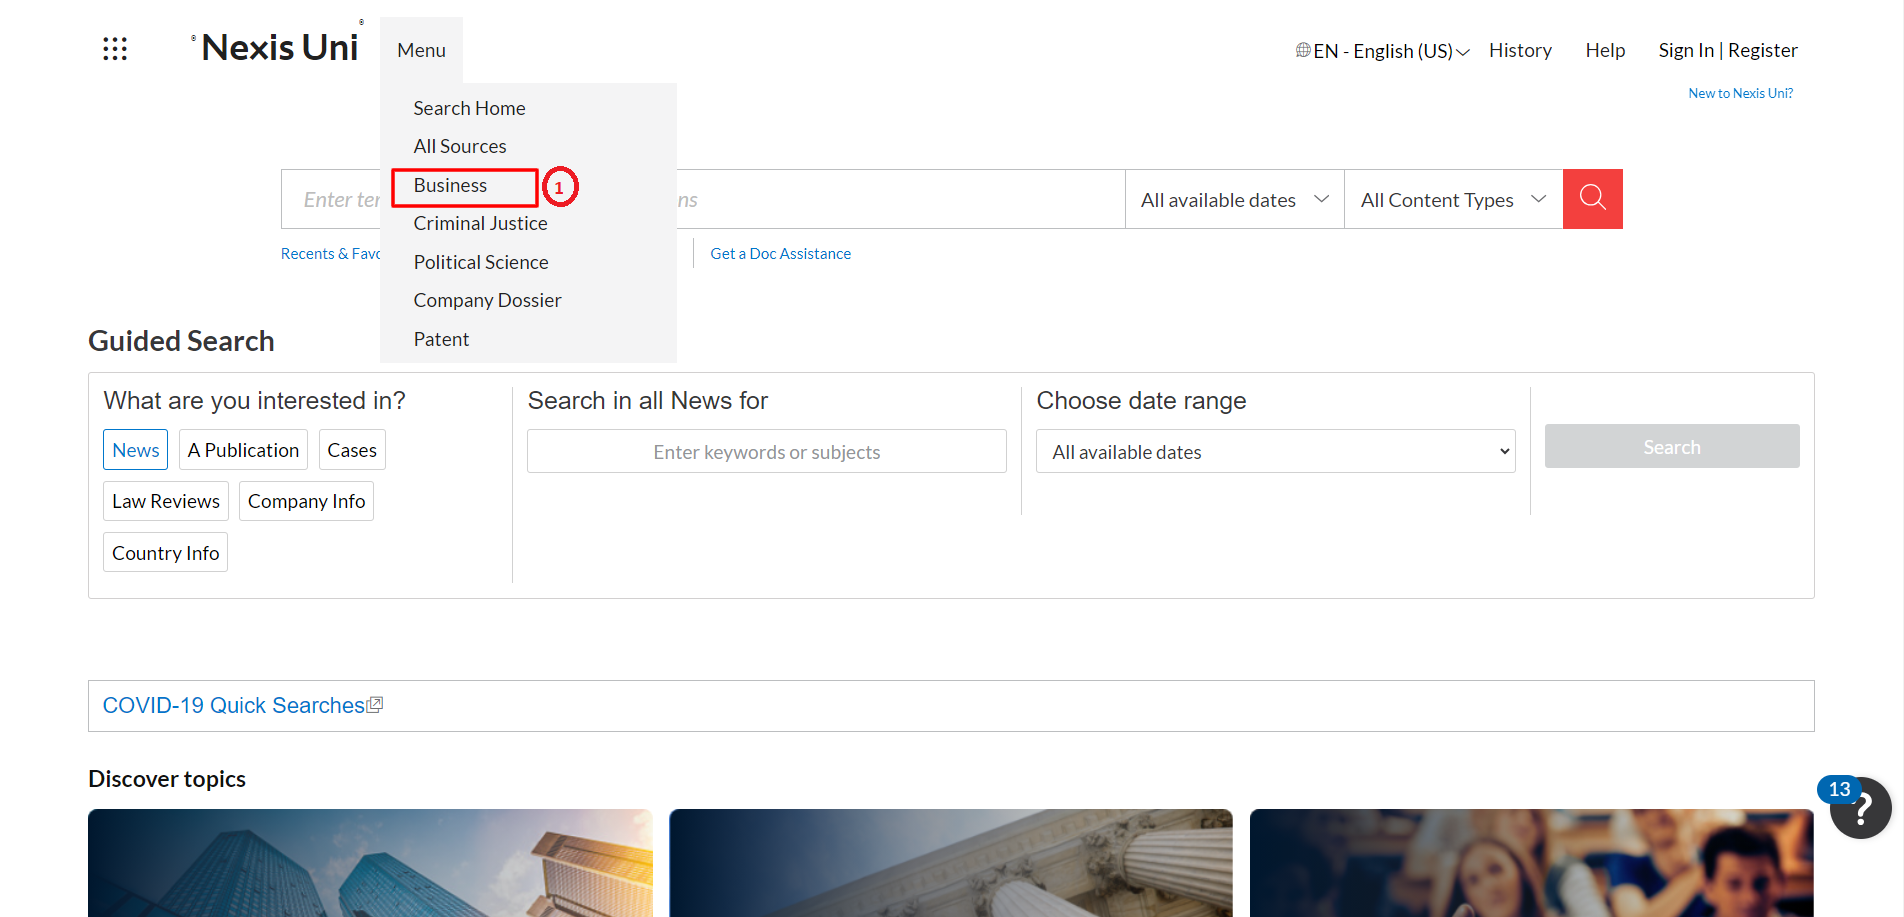The height and width of the screenshot is (917, 1904).
Task: Open the History link
Action: click(x=1520, y=50)
